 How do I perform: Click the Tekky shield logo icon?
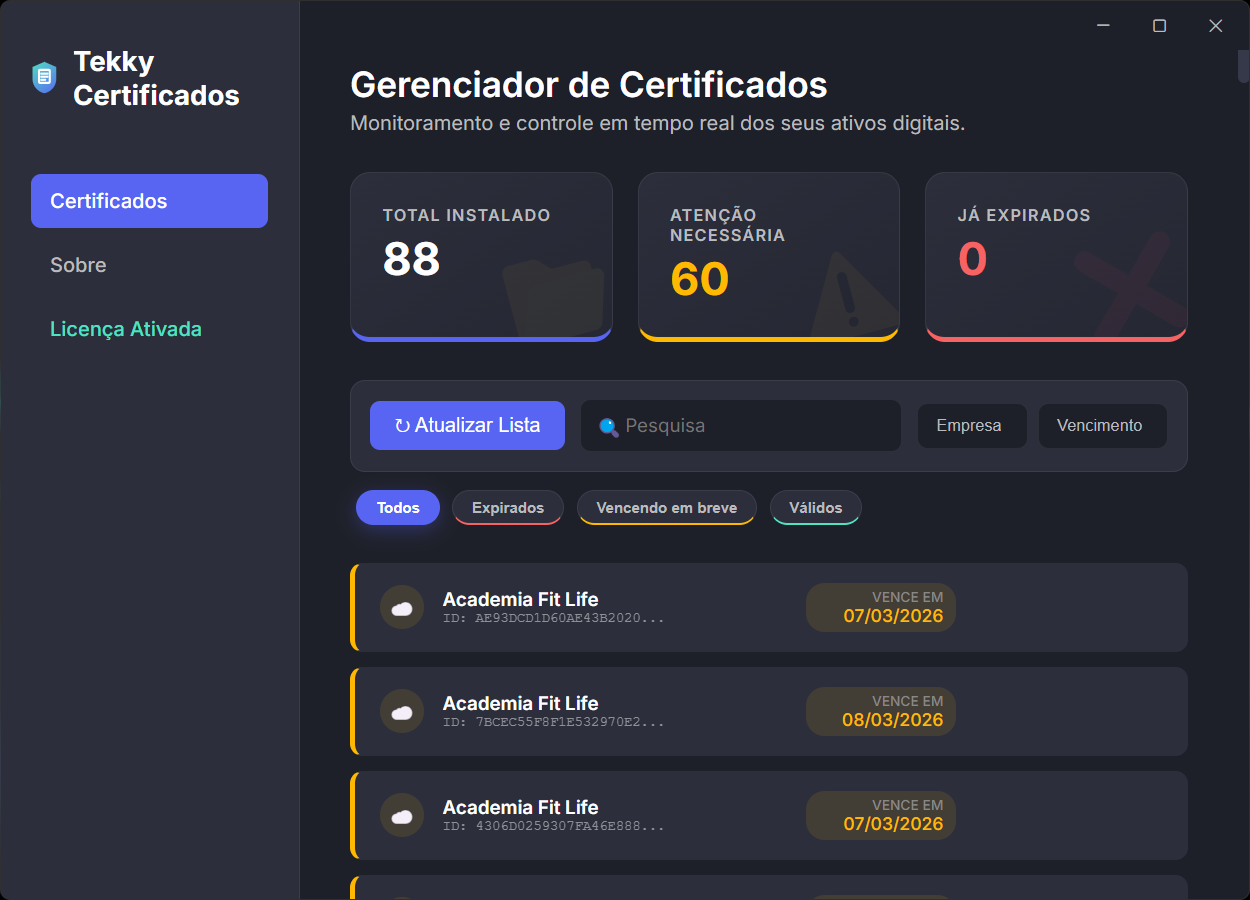(44, 78)
